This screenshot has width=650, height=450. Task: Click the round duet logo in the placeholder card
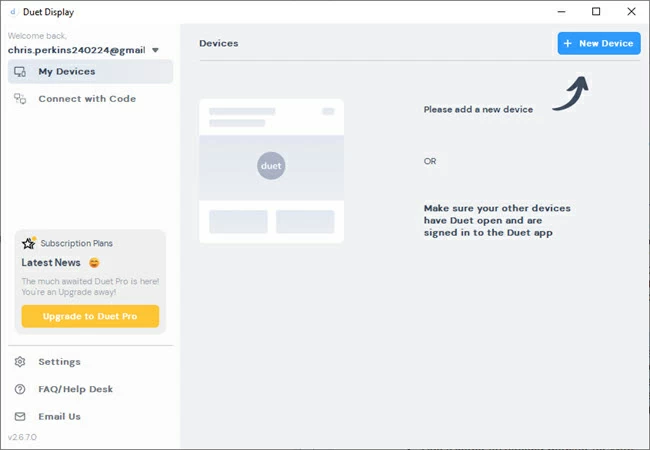coord(271,166)
